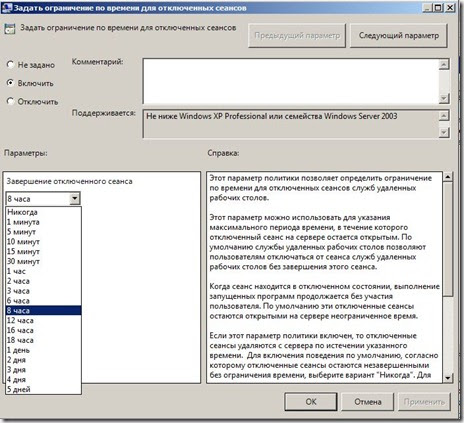Click the Следующий параметр button
464x423 pixels.
click(399, 36)
